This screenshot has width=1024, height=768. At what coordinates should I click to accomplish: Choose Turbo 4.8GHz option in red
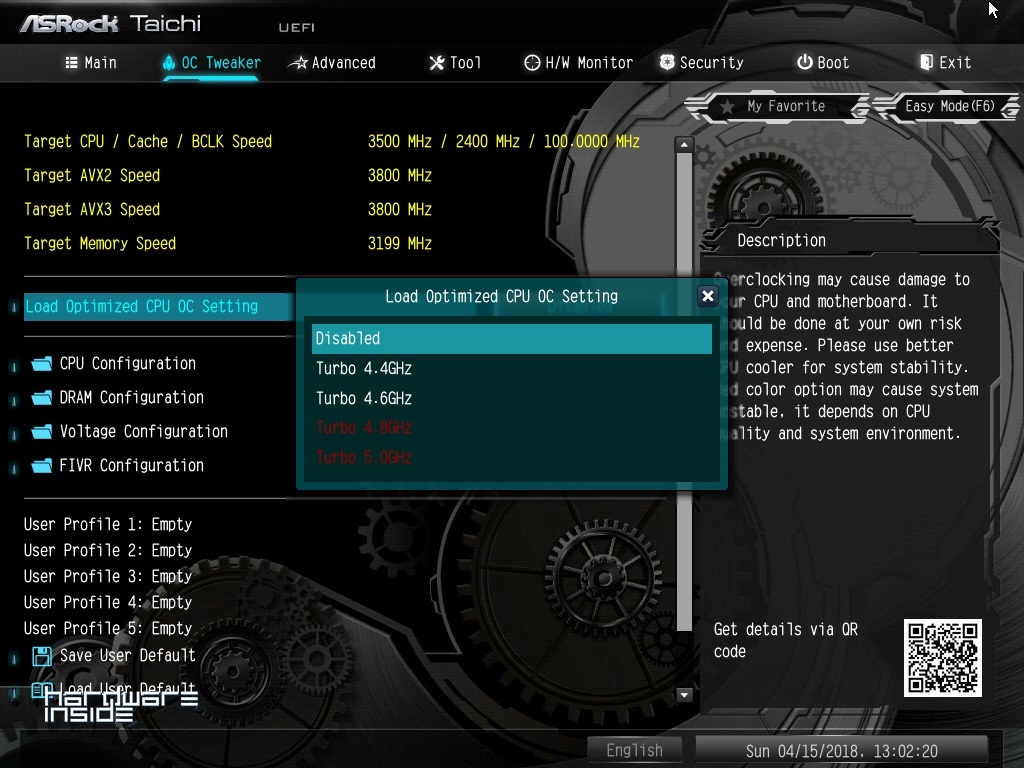pyautogui.click(x=511, y=428)
